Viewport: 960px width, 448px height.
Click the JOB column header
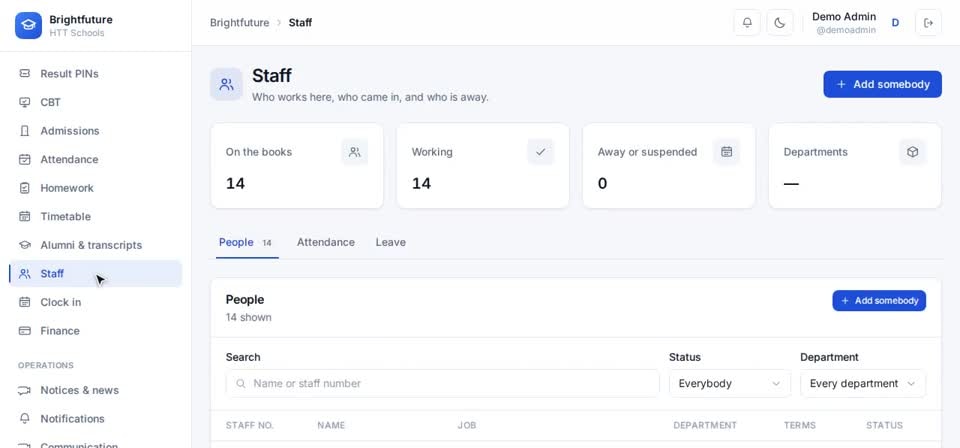[467, 425]
